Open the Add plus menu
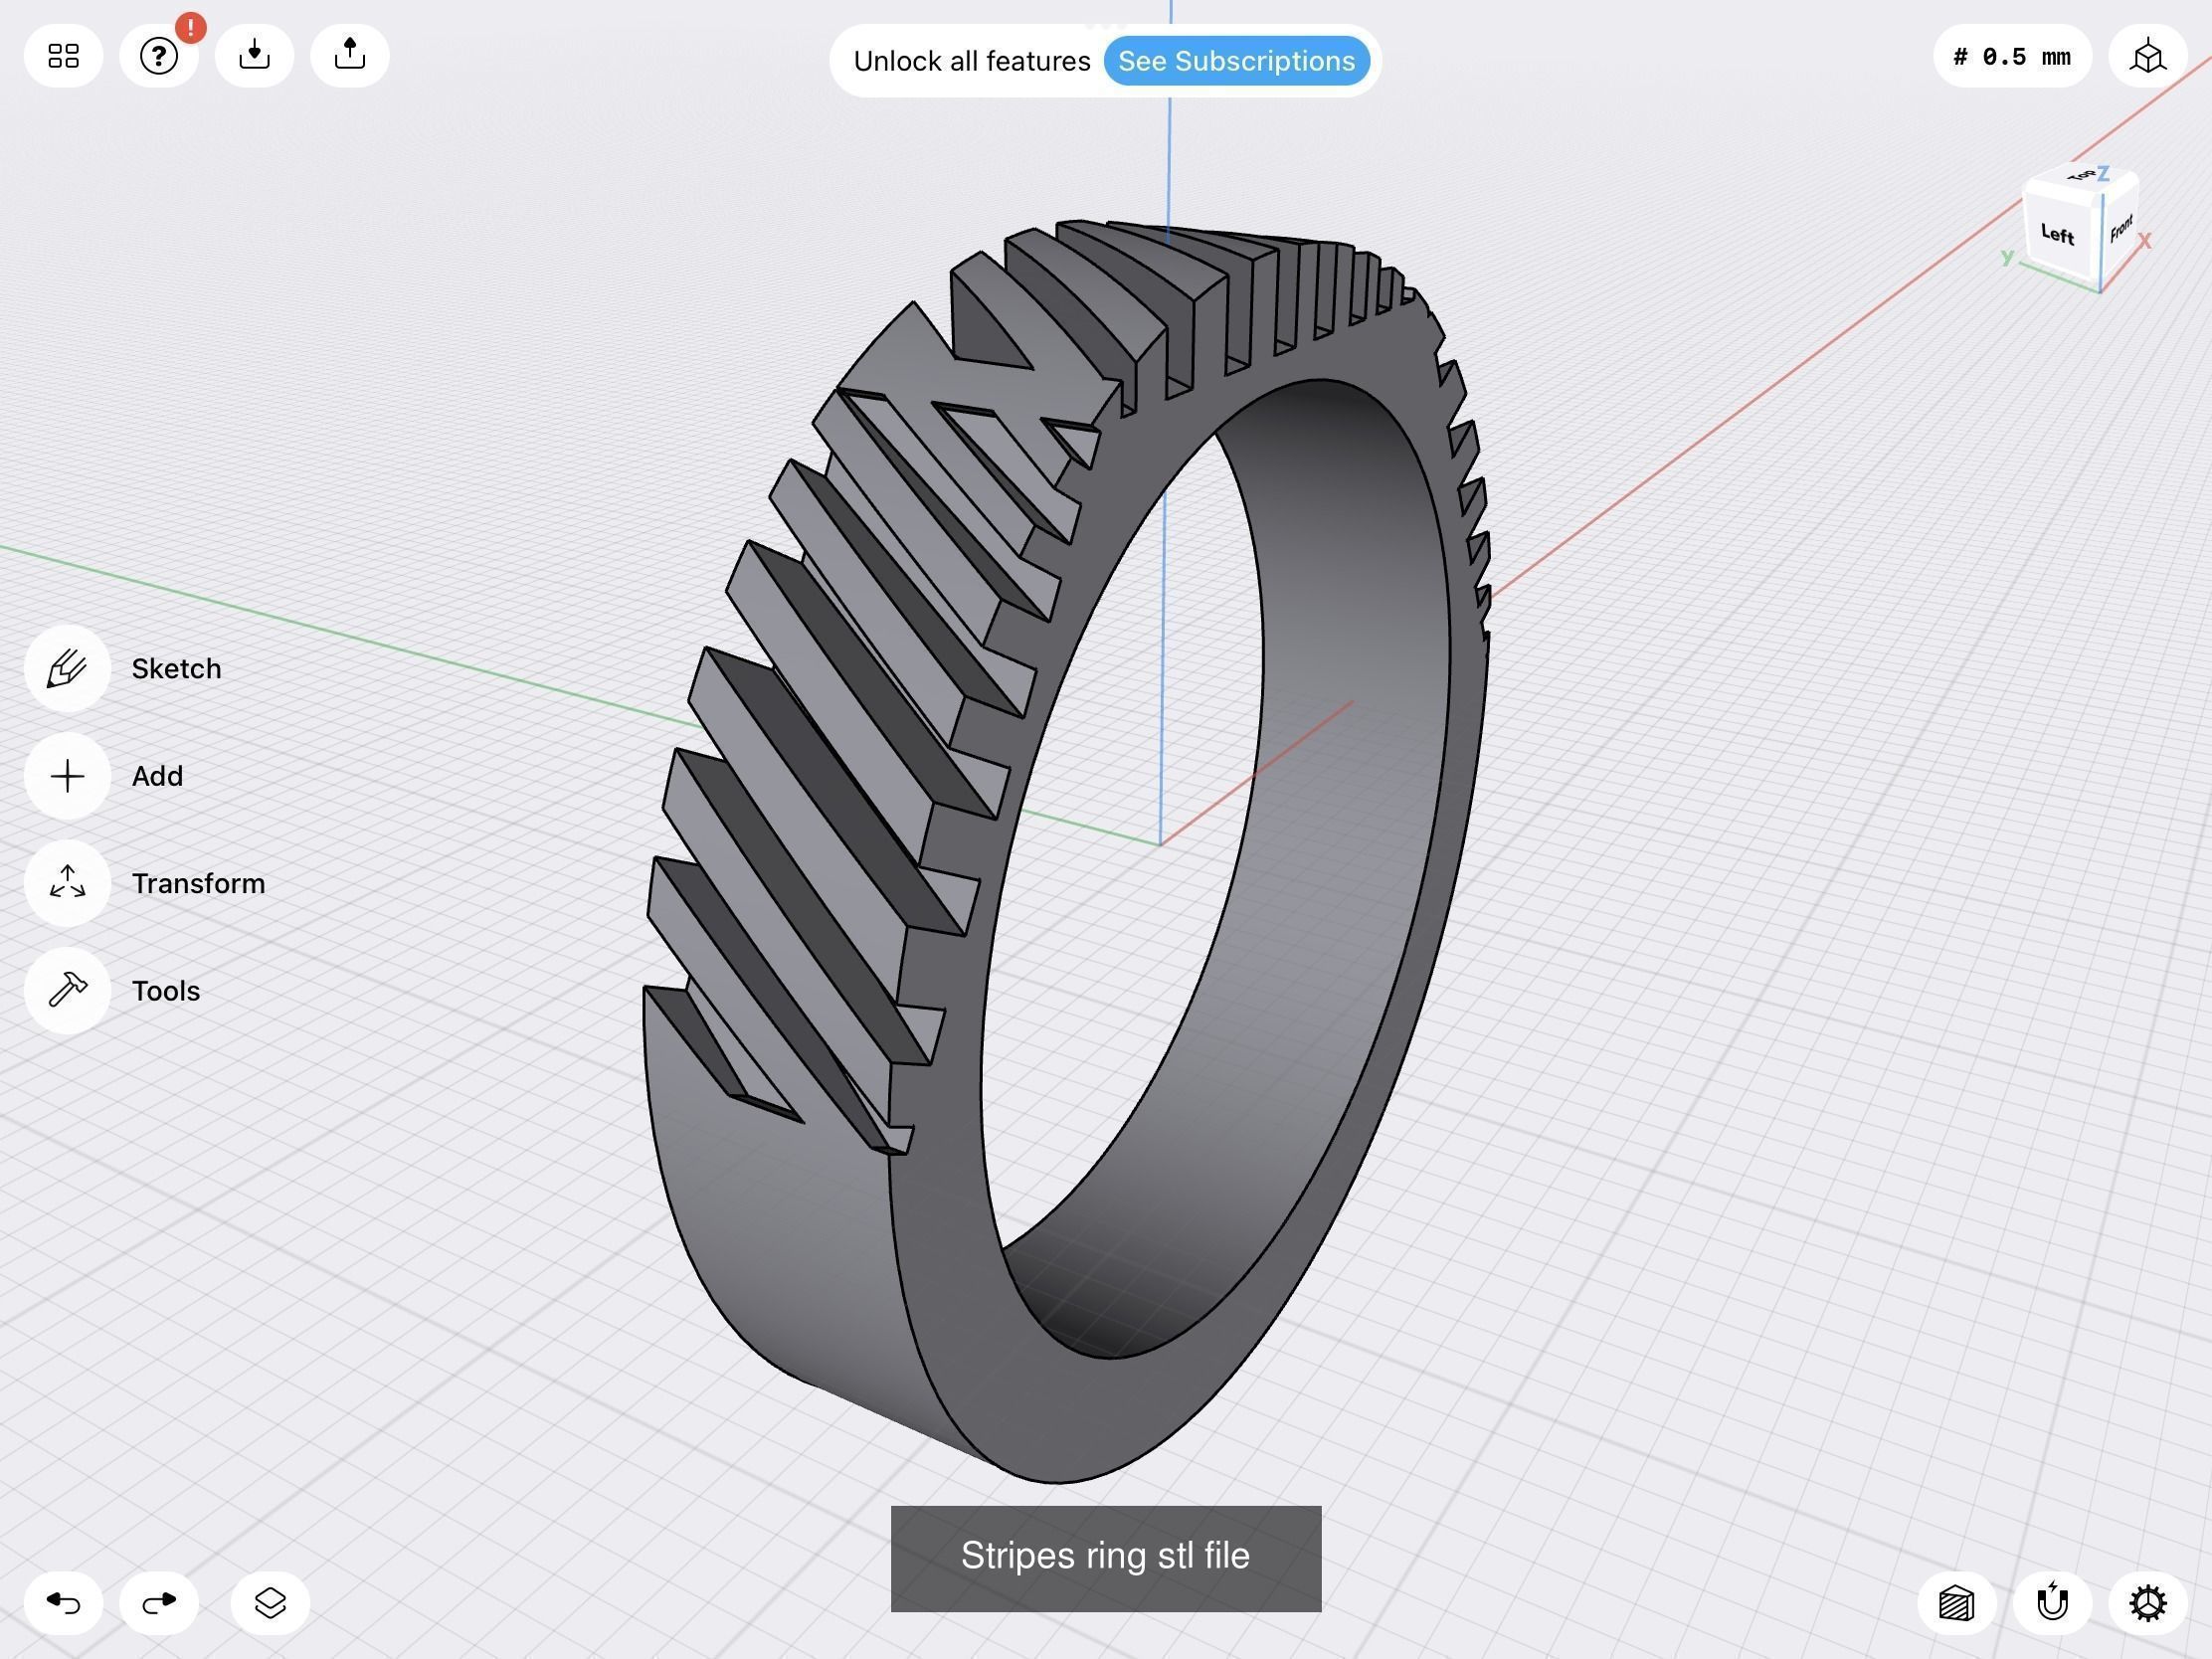Image resolution: width=2212 pixels, height=1659 pixels. (67, 776)
